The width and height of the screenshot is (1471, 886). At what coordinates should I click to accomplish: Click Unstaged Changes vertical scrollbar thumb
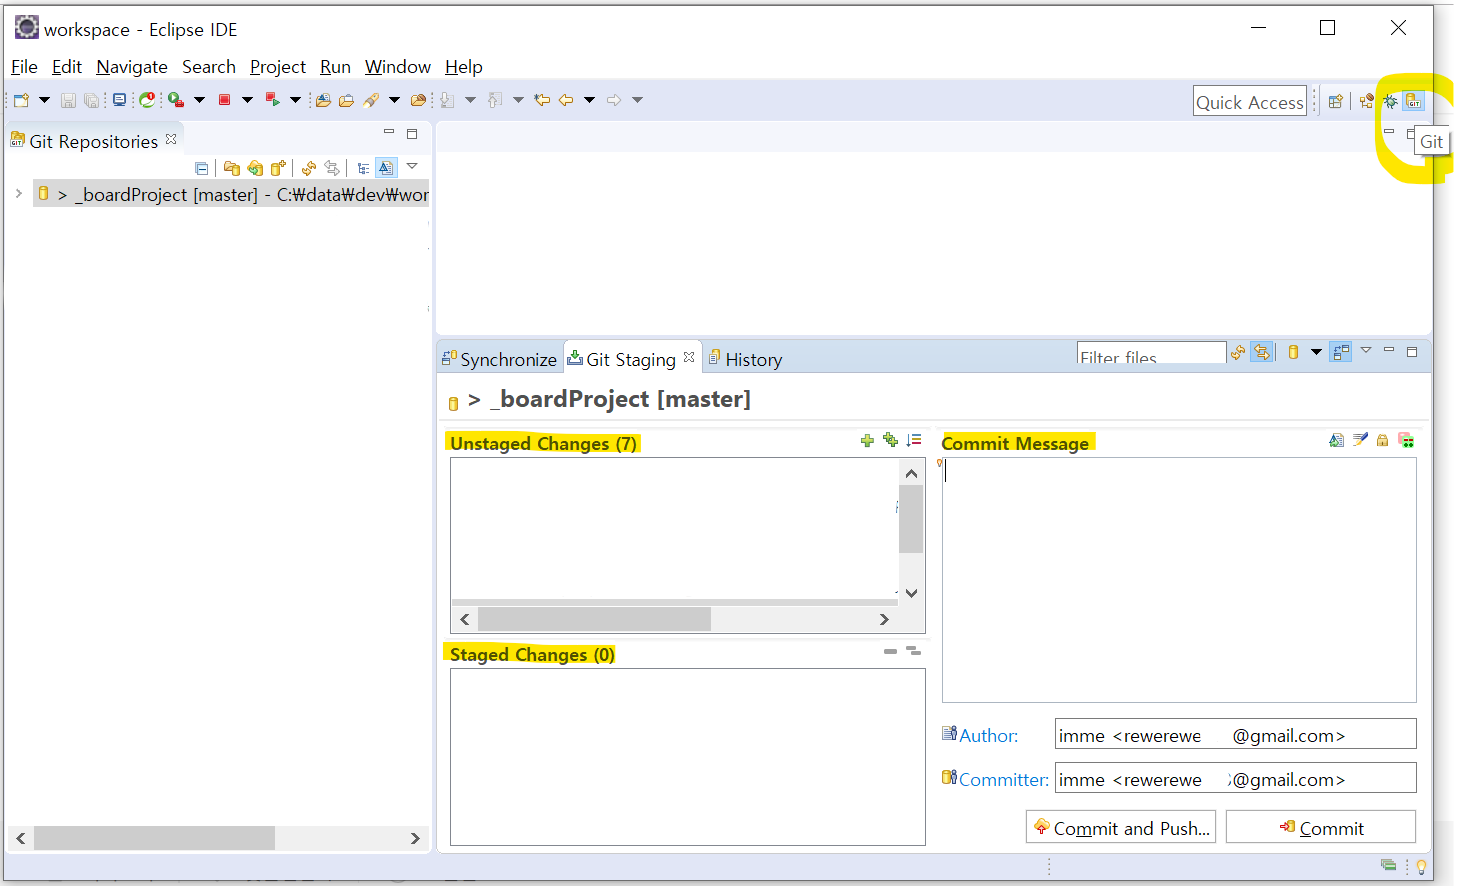911,519
